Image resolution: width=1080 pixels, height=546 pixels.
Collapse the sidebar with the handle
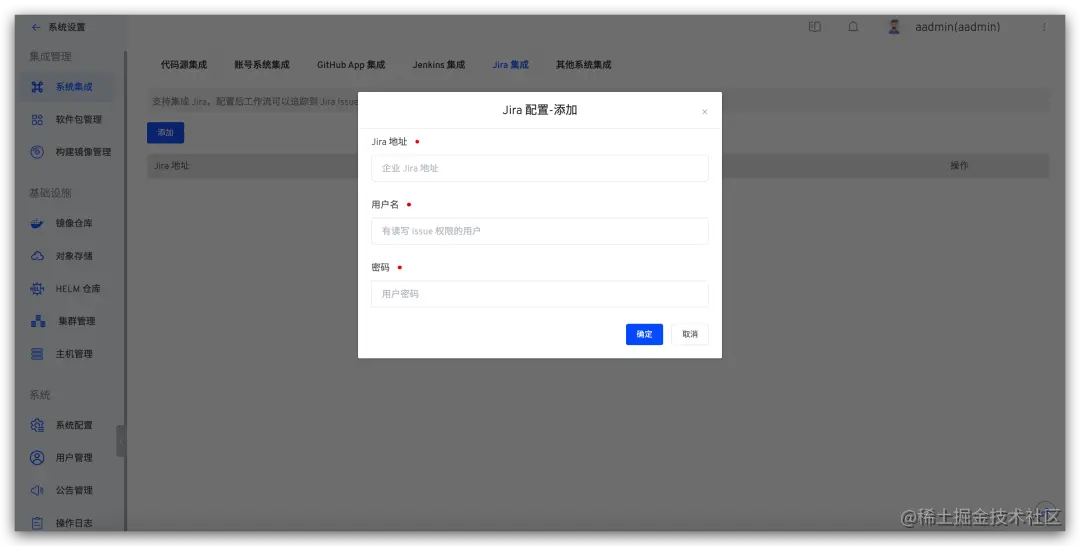pos(121,441)
